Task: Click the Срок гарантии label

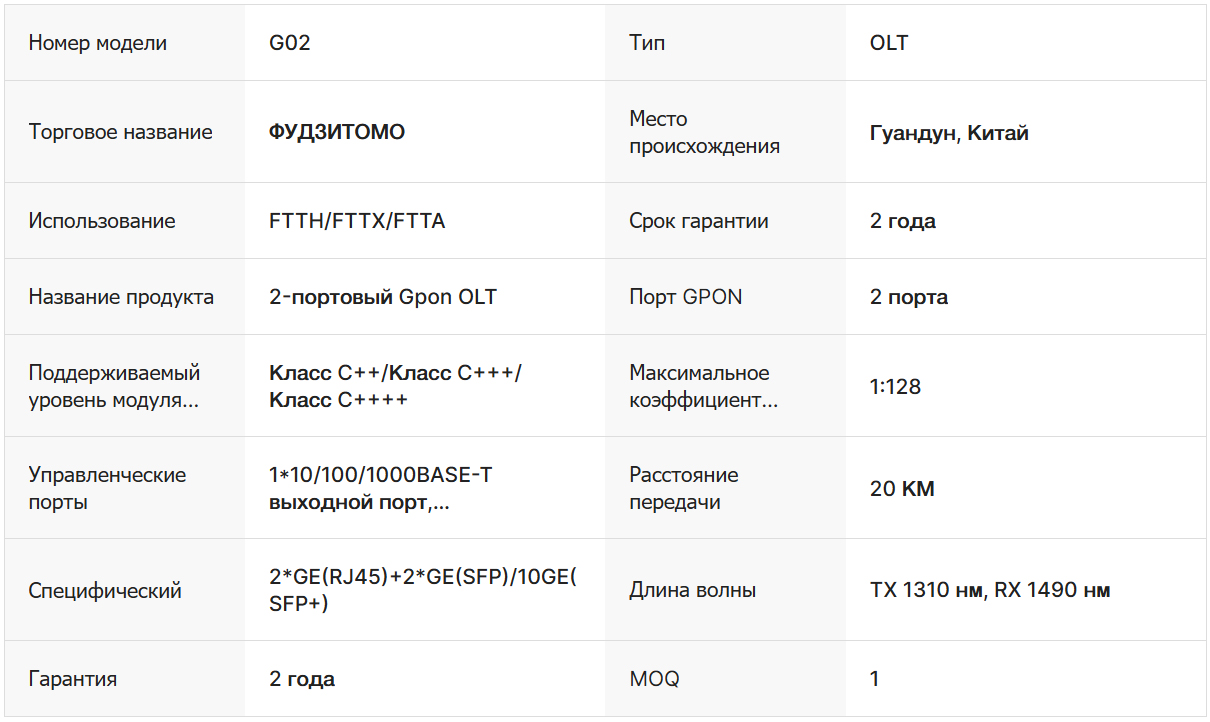Action: [x=699, y=221]
